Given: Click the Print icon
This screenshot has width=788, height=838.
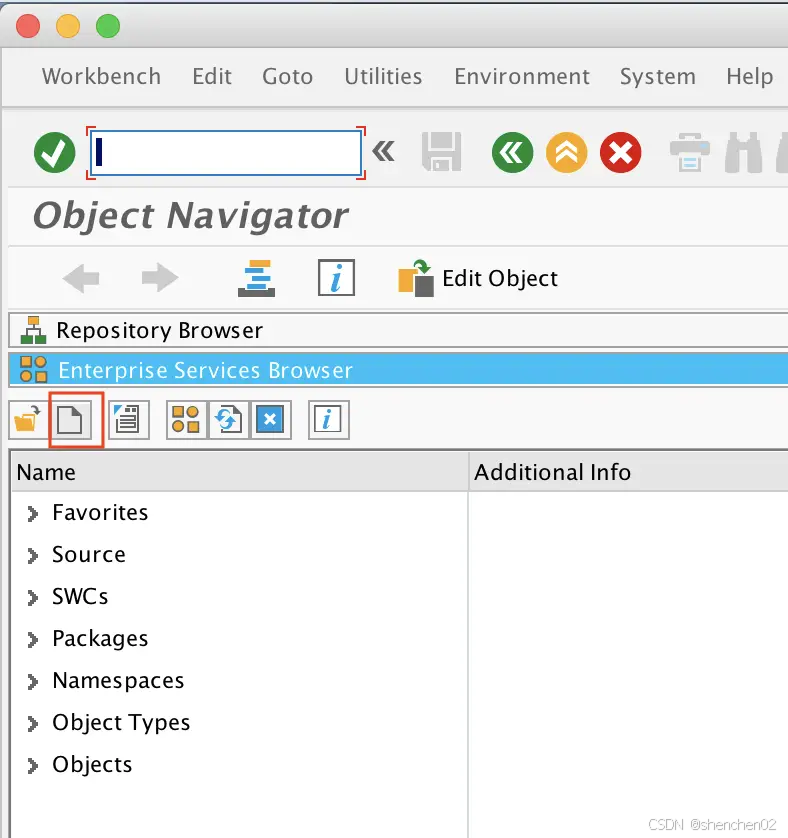Looking at the screenshot, I should pyautogui.click(x=690, y=152).
